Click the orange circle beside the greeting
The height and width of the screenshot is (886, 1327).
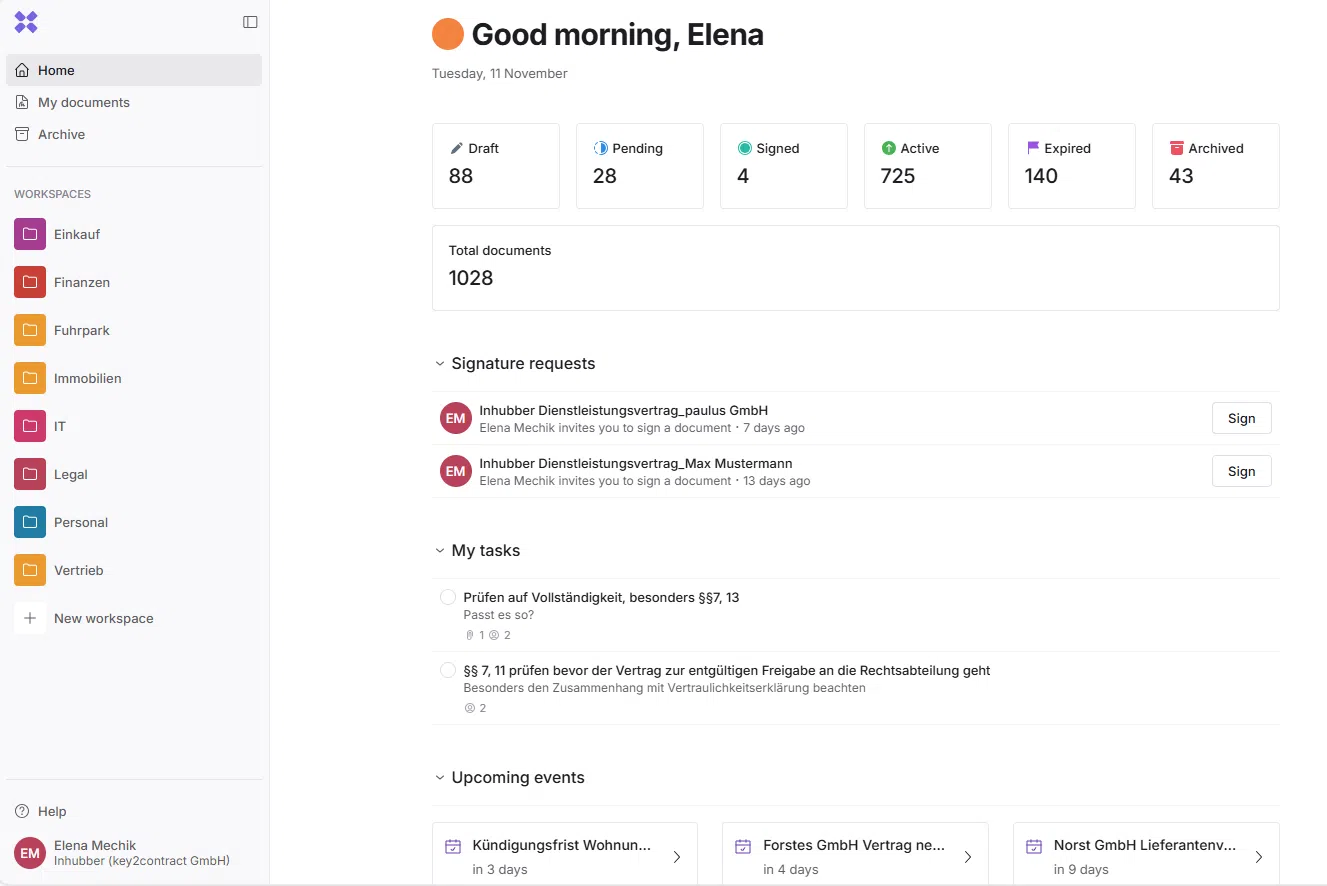pos(448,34)
